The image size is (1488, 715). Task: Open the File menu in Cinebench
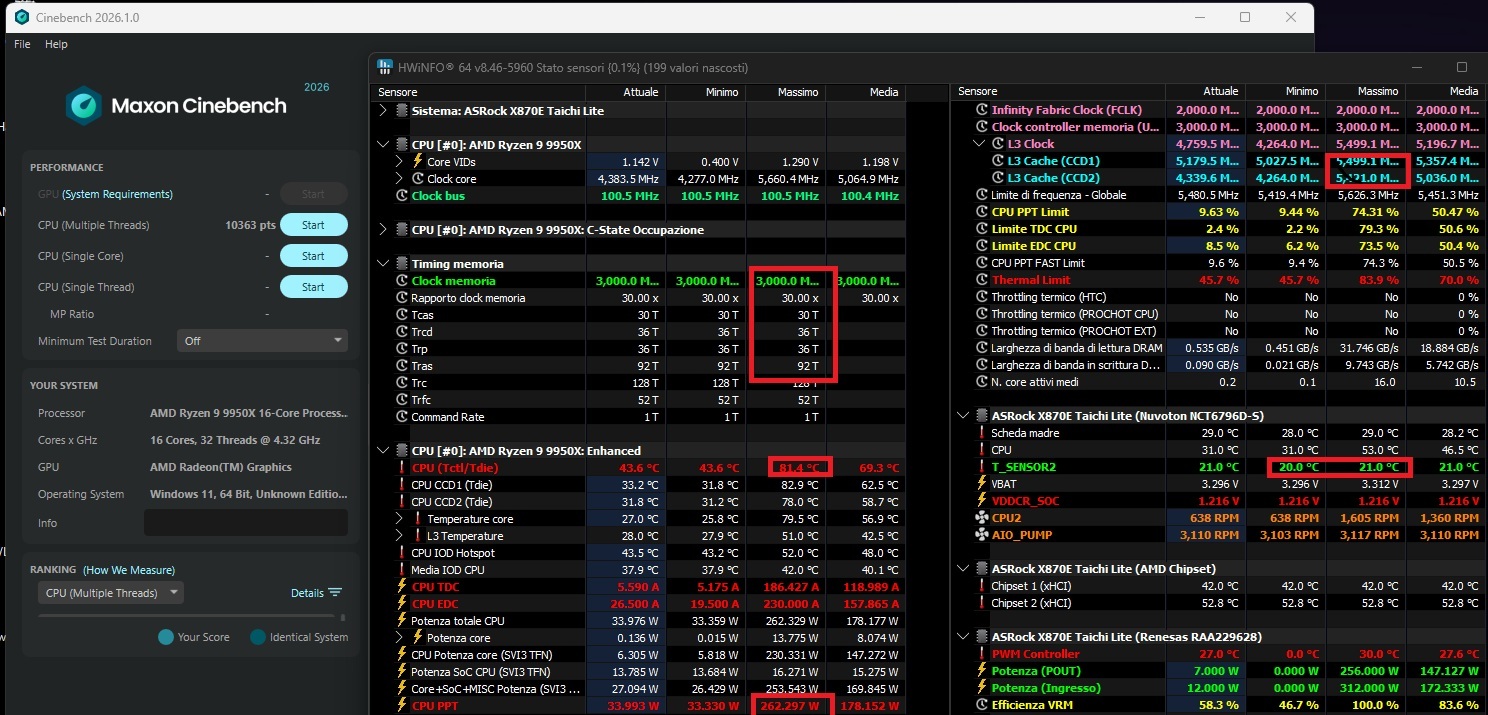22,44
